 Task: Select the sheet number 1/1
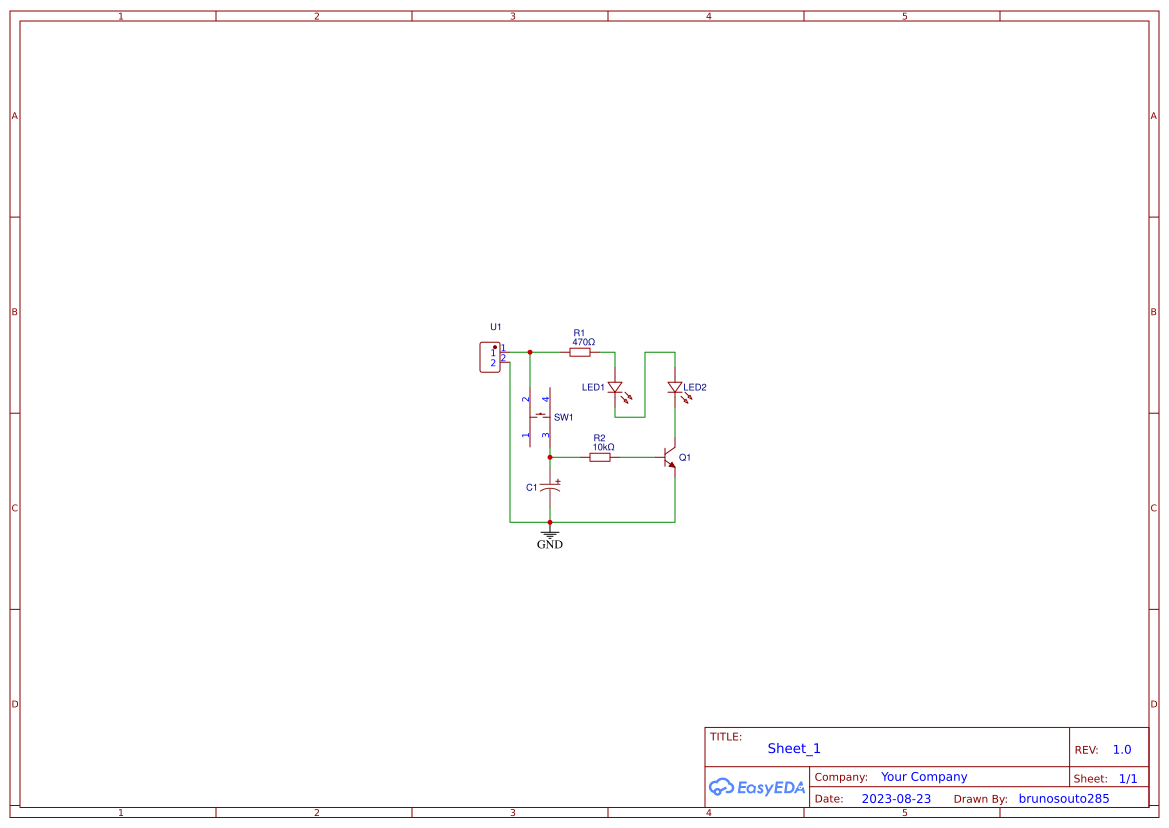(1127, 778)
